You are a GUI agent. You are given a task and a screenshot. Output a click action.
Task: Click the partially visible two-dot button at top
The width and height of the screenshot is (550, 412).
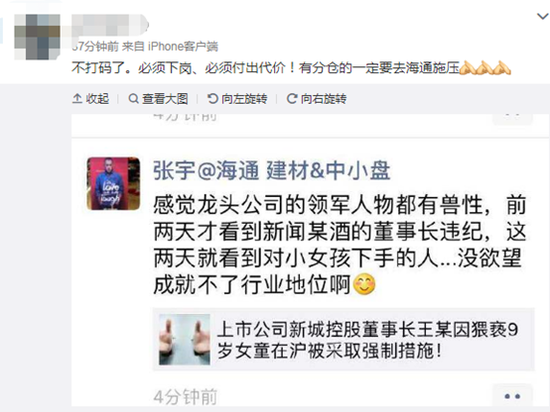[512, 118]
